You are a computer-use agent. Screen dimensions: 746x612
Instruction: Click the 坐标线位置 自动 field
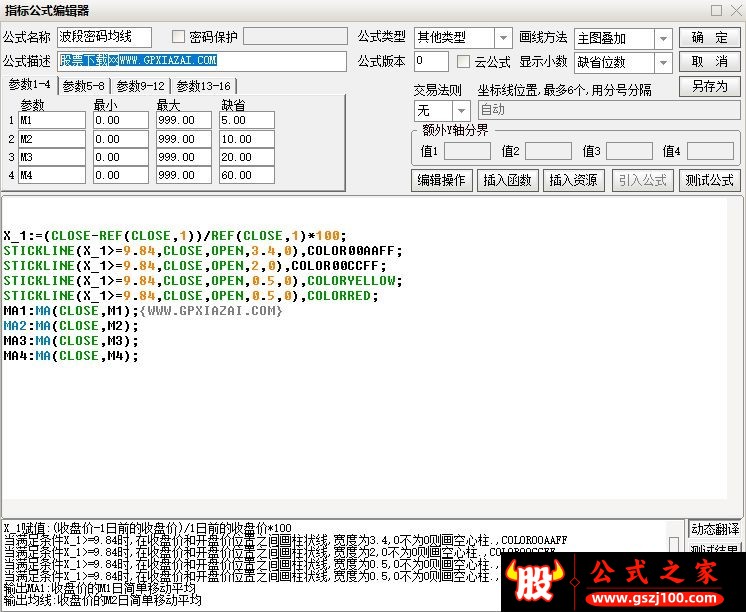coord(609,110)
